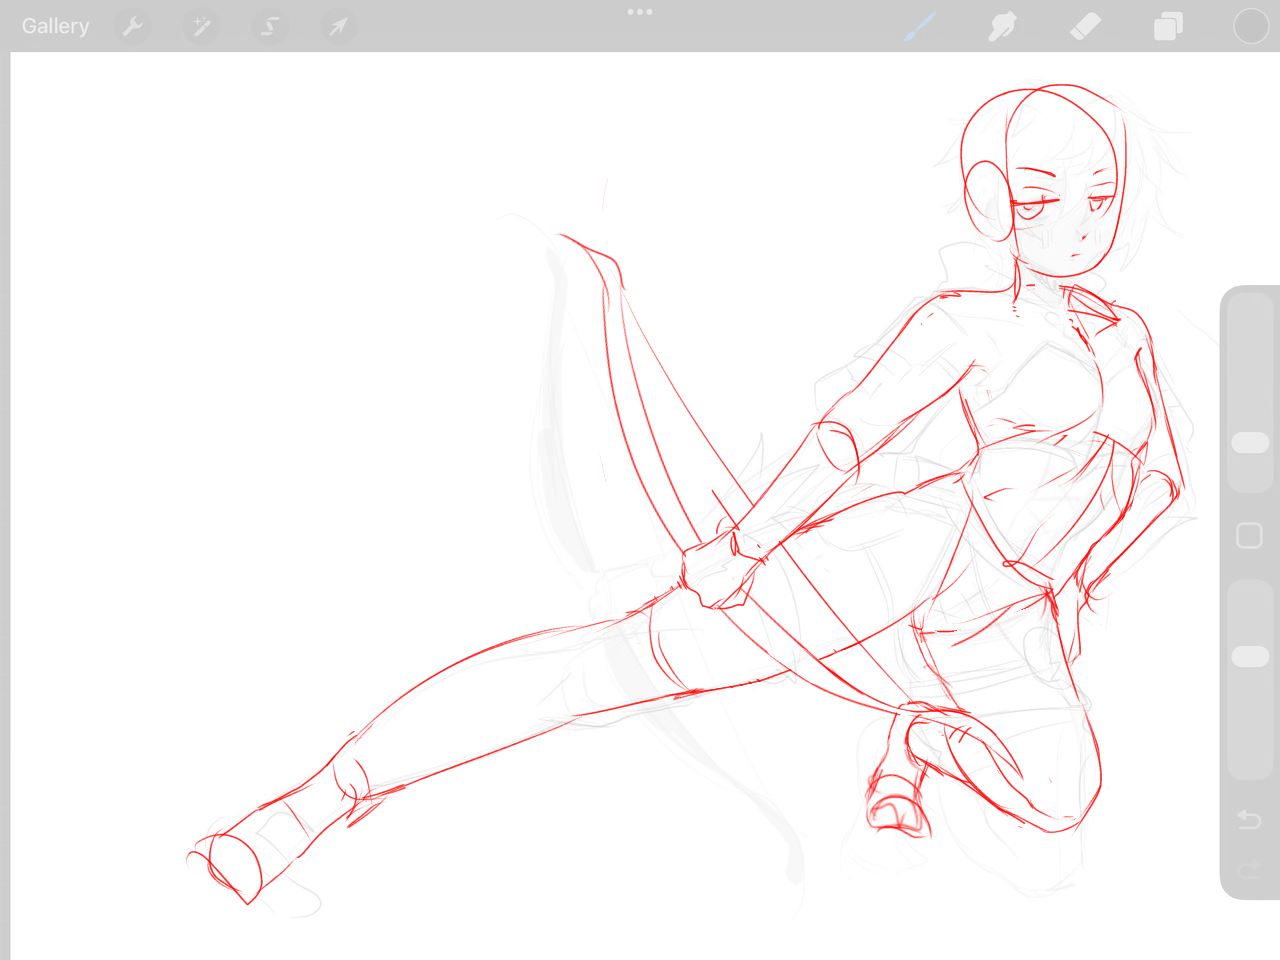Open the active color picker circle

click(x=1250, y=26)
